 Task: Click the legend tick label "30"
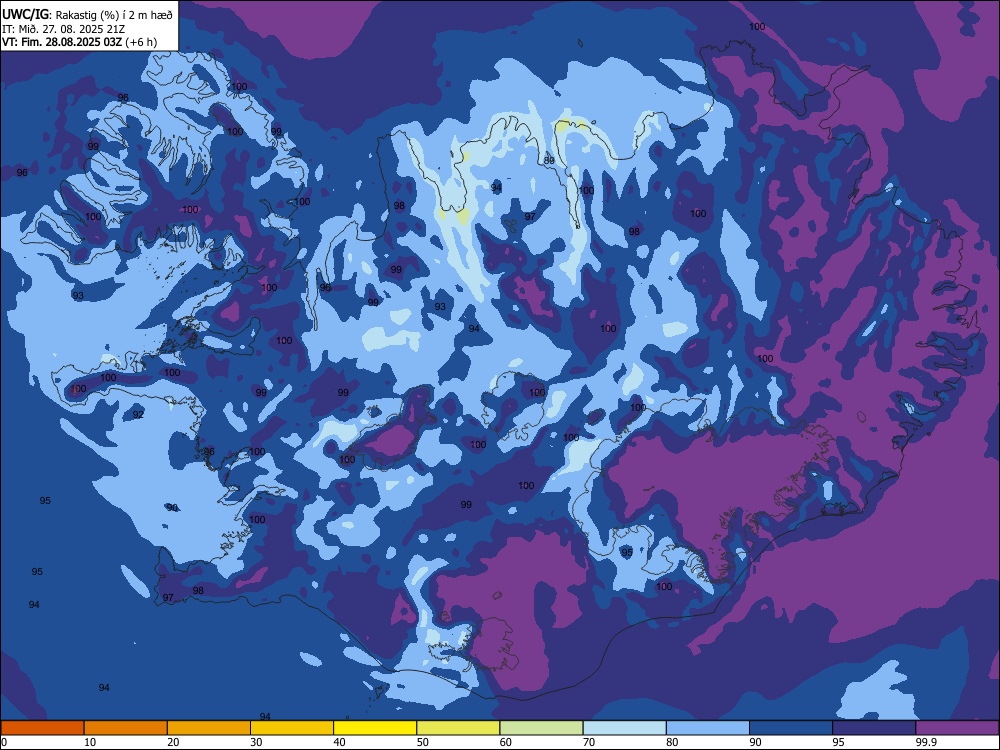click(256, 742)
